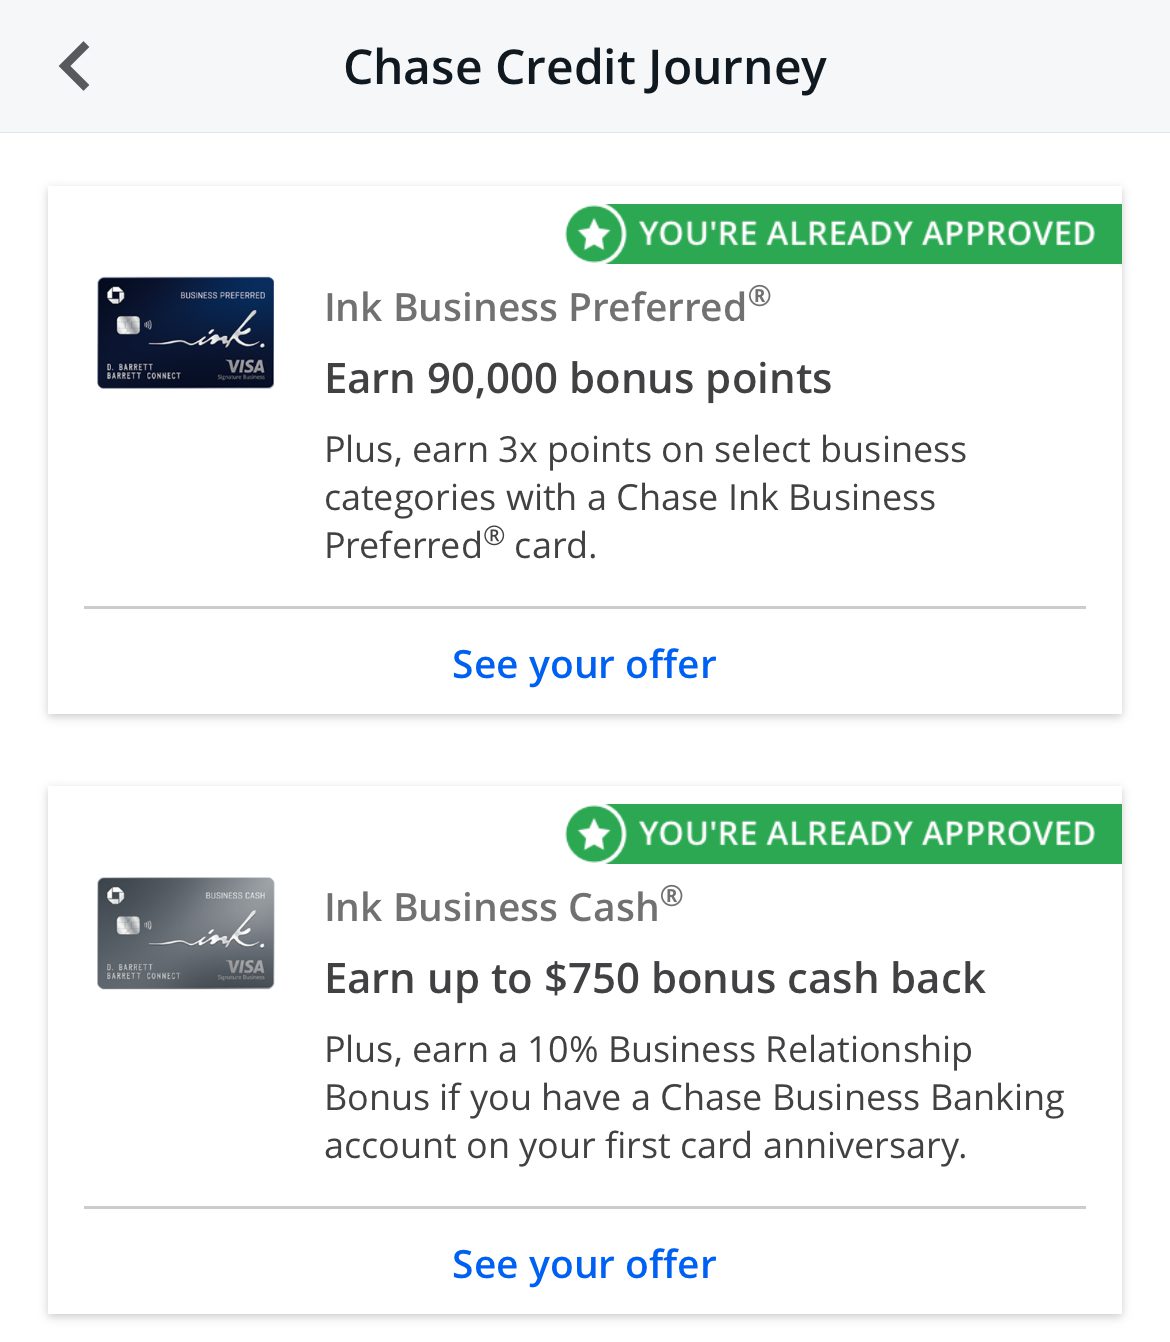1170x1342 pixels.
Task: Tap approved banner above Ink Business Cash
Action: [866, 834]
